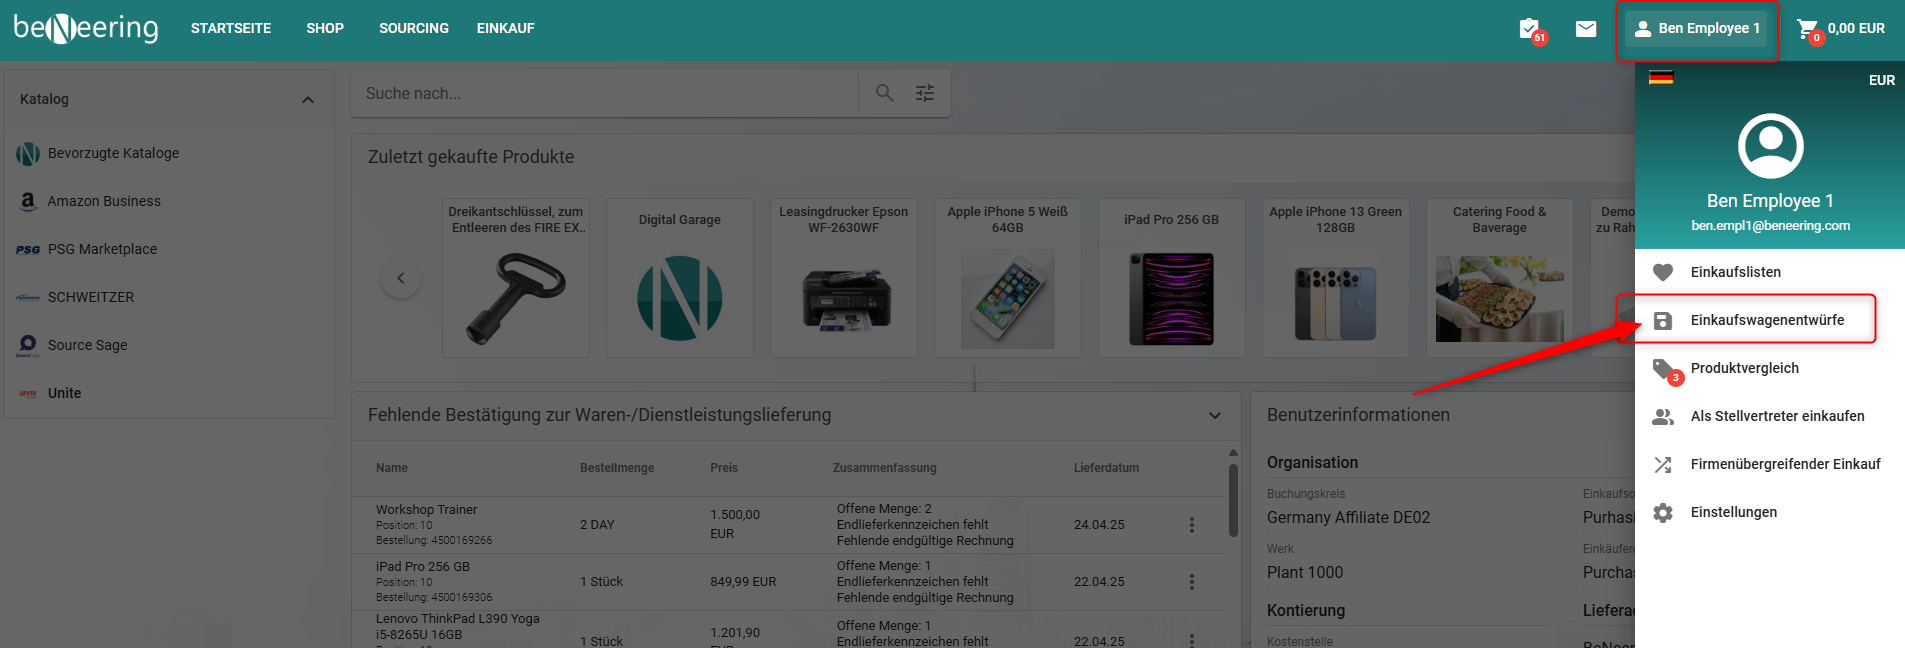The width and height of the screenshot is (1905, 648).
Task: Open the SHOP menu
Action: click(x=325, y=28)
